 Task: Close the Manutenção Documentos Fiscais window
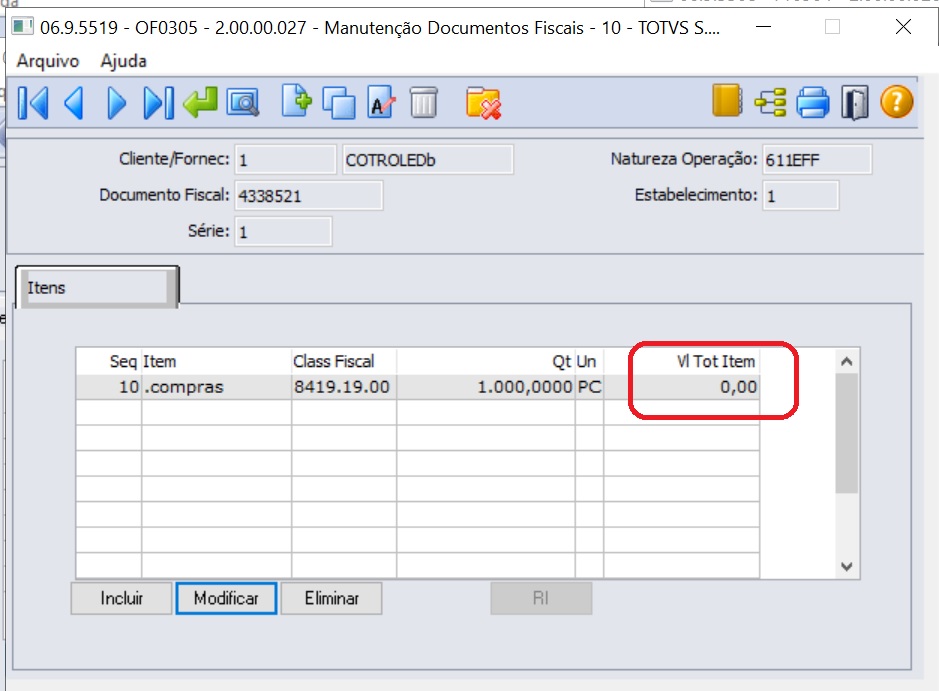pyautogui.click(x=904, y=27)
